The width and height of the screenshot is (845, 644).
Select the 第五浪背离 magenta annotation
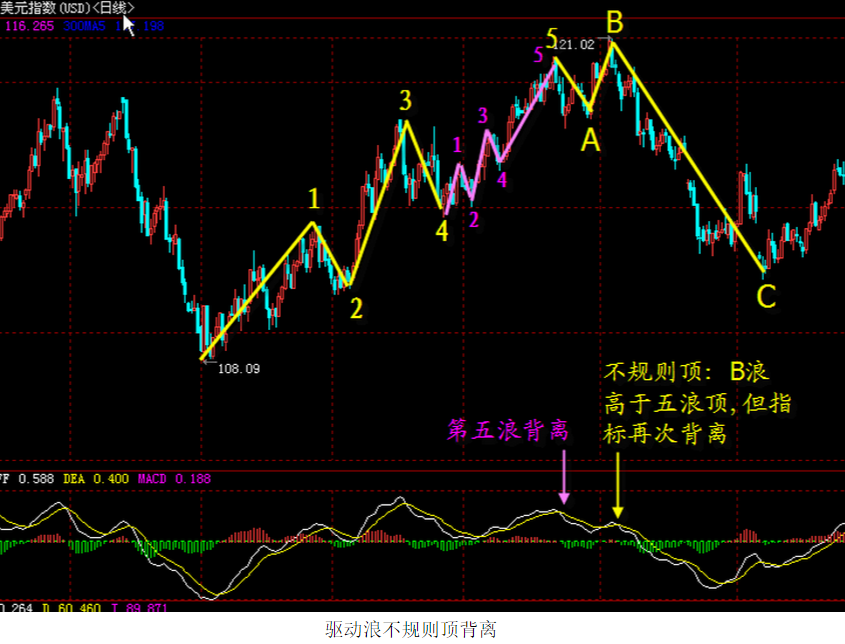tap(508, 431)
